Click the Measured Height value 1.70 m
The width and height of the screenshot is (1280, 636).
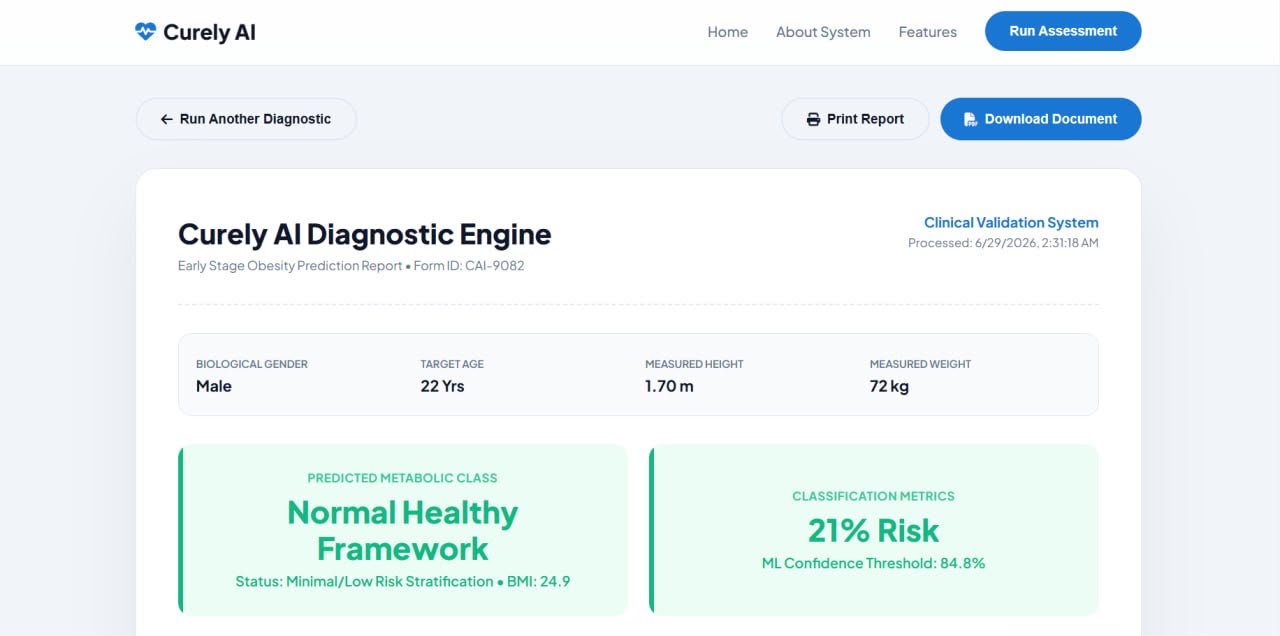[x=669, y=386]
